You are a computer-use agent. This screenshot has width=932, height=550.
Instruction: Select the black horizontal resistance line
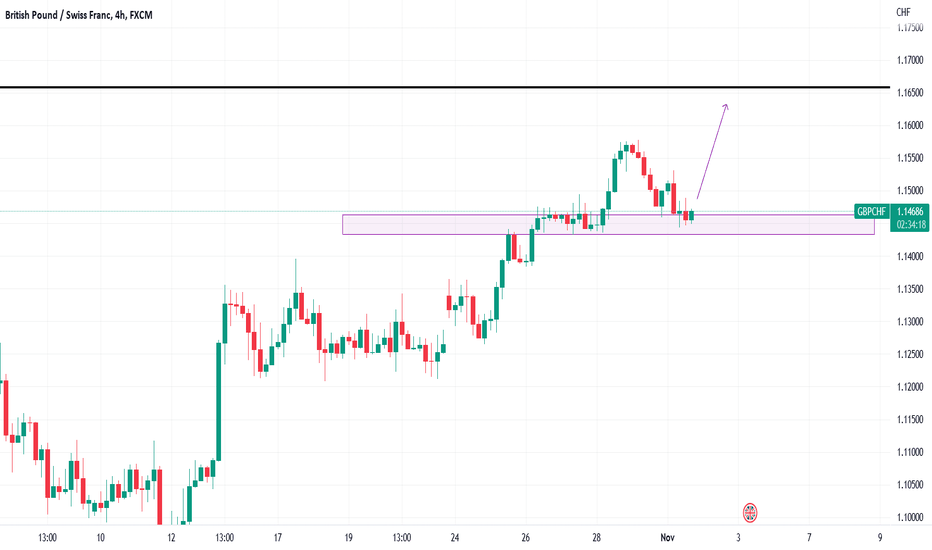[x=445, y=88]
